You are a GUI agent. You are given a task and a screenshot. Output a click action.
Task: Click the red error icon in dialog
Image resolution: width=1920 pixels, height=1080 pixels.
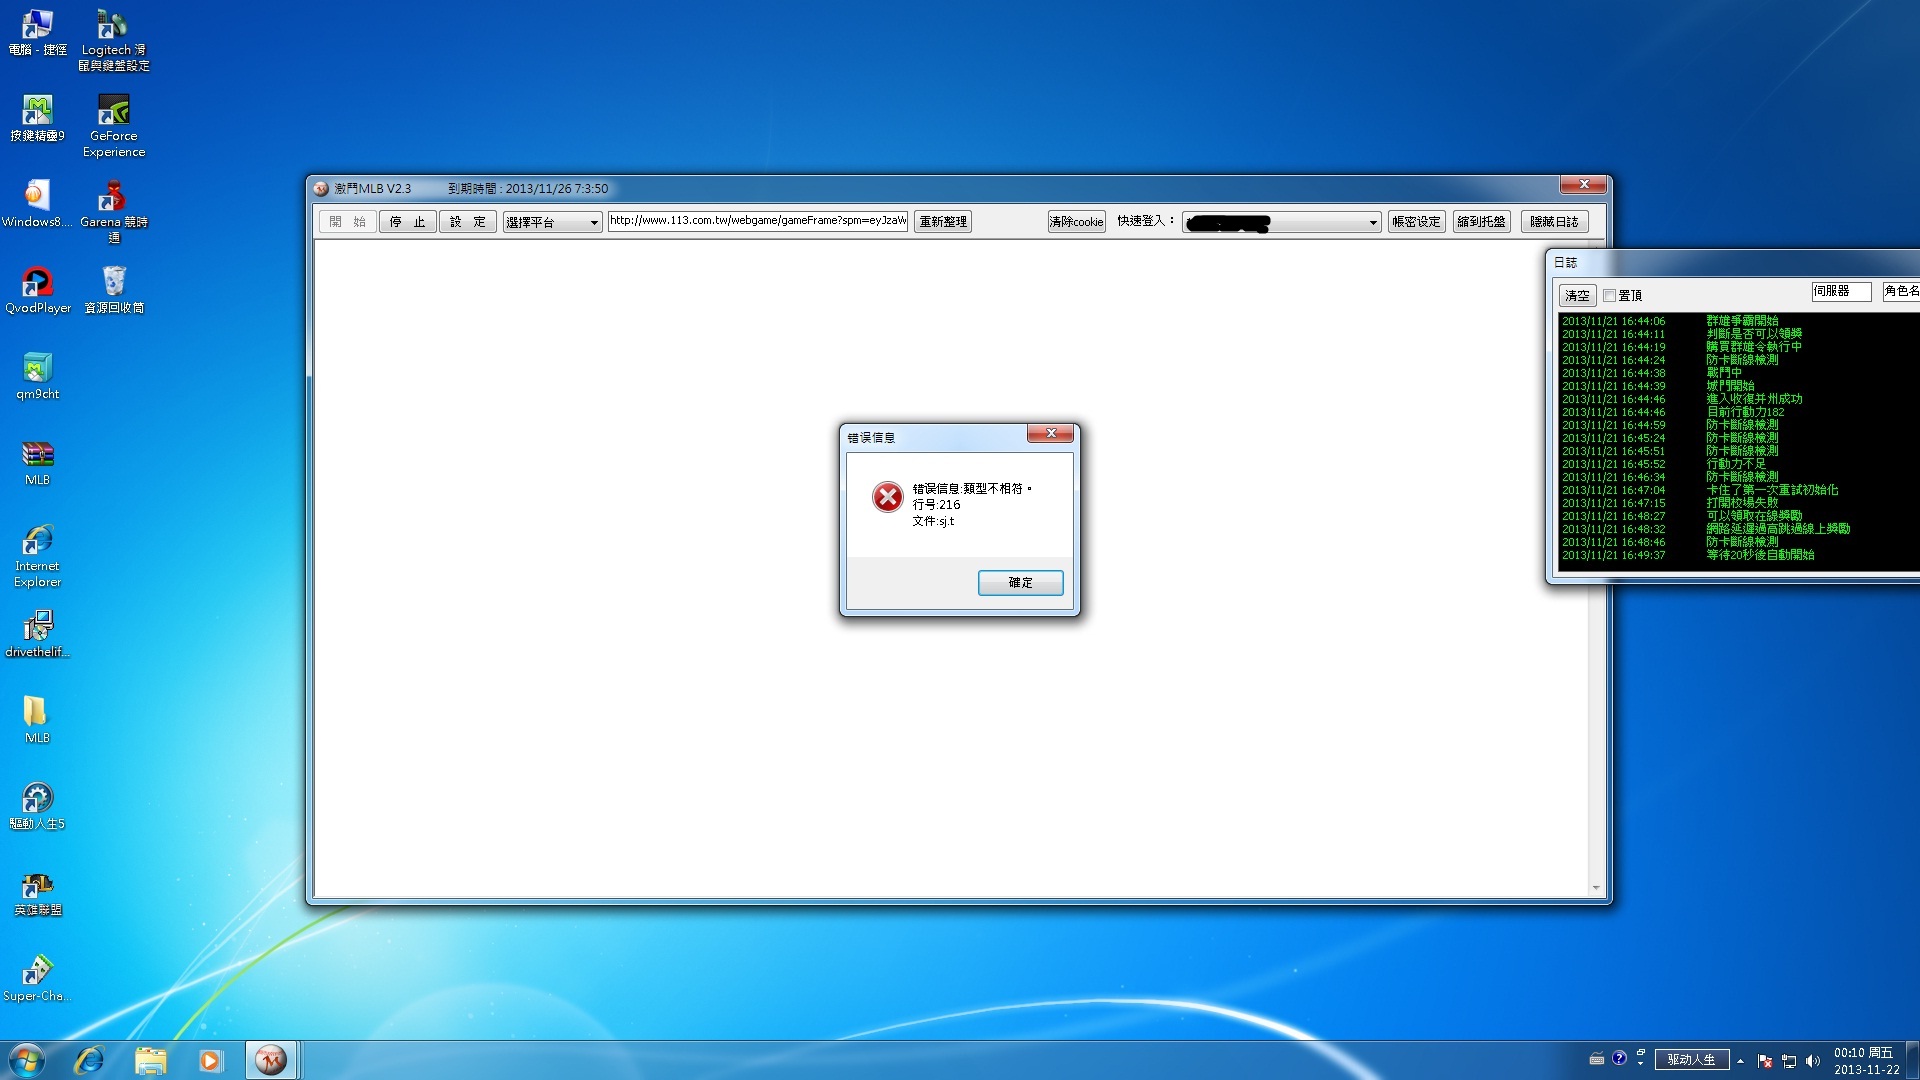(887, 497)
